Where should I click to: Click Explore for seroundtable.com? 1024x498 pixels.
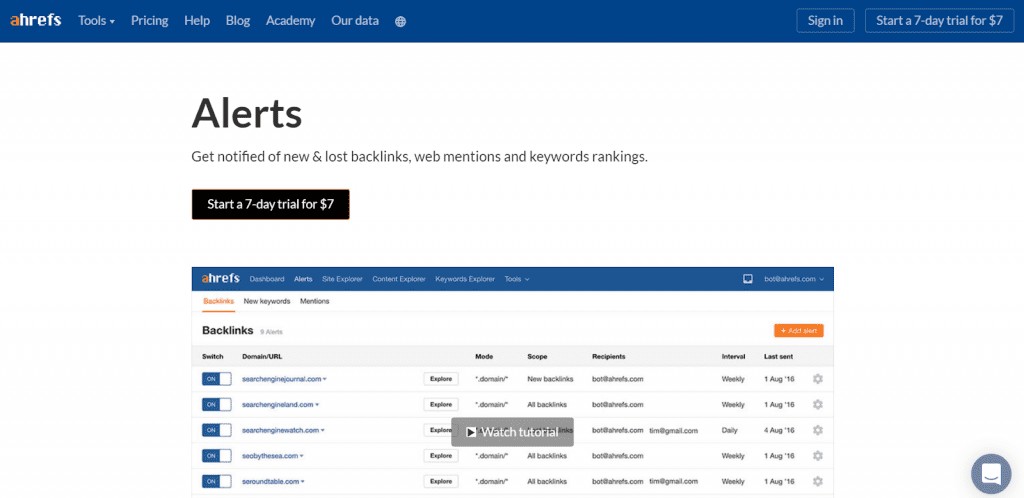point(441,481)
